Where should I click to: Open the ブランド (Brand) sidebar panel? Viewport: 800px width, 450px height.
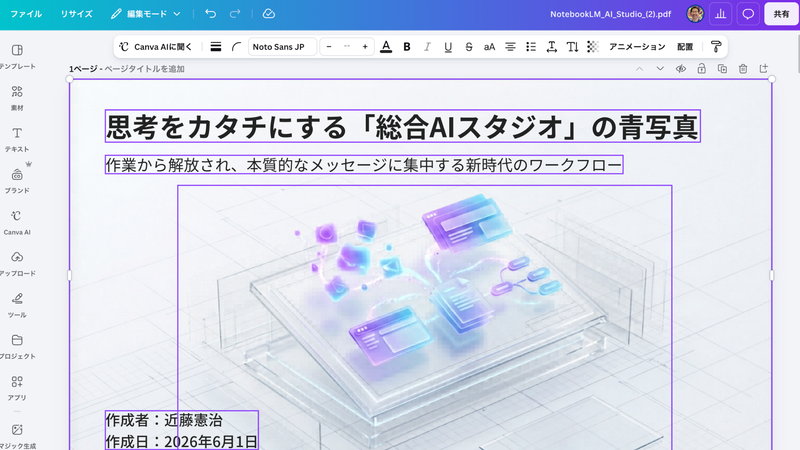17,181
